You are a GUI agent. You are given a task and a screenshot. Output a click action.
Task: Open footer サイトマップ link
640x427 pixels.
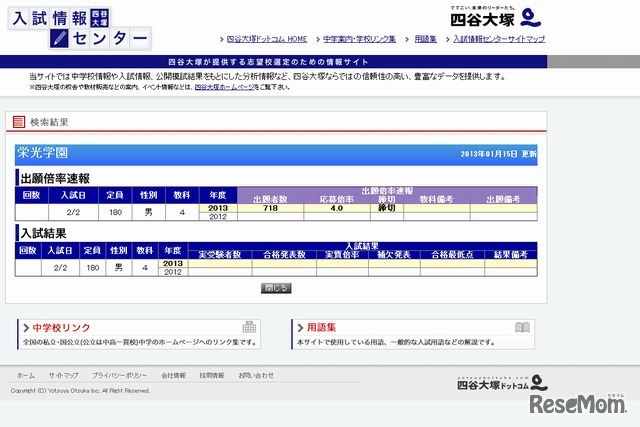click(63, 375)
